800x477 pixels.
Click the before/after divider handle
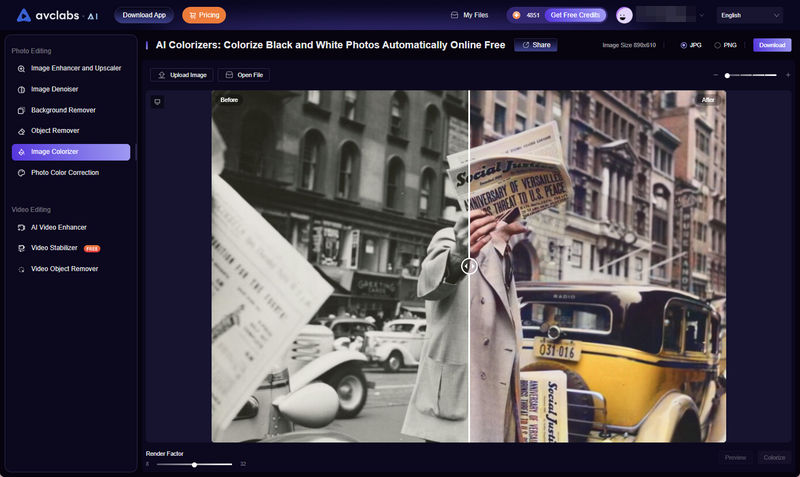click(469, 266)
